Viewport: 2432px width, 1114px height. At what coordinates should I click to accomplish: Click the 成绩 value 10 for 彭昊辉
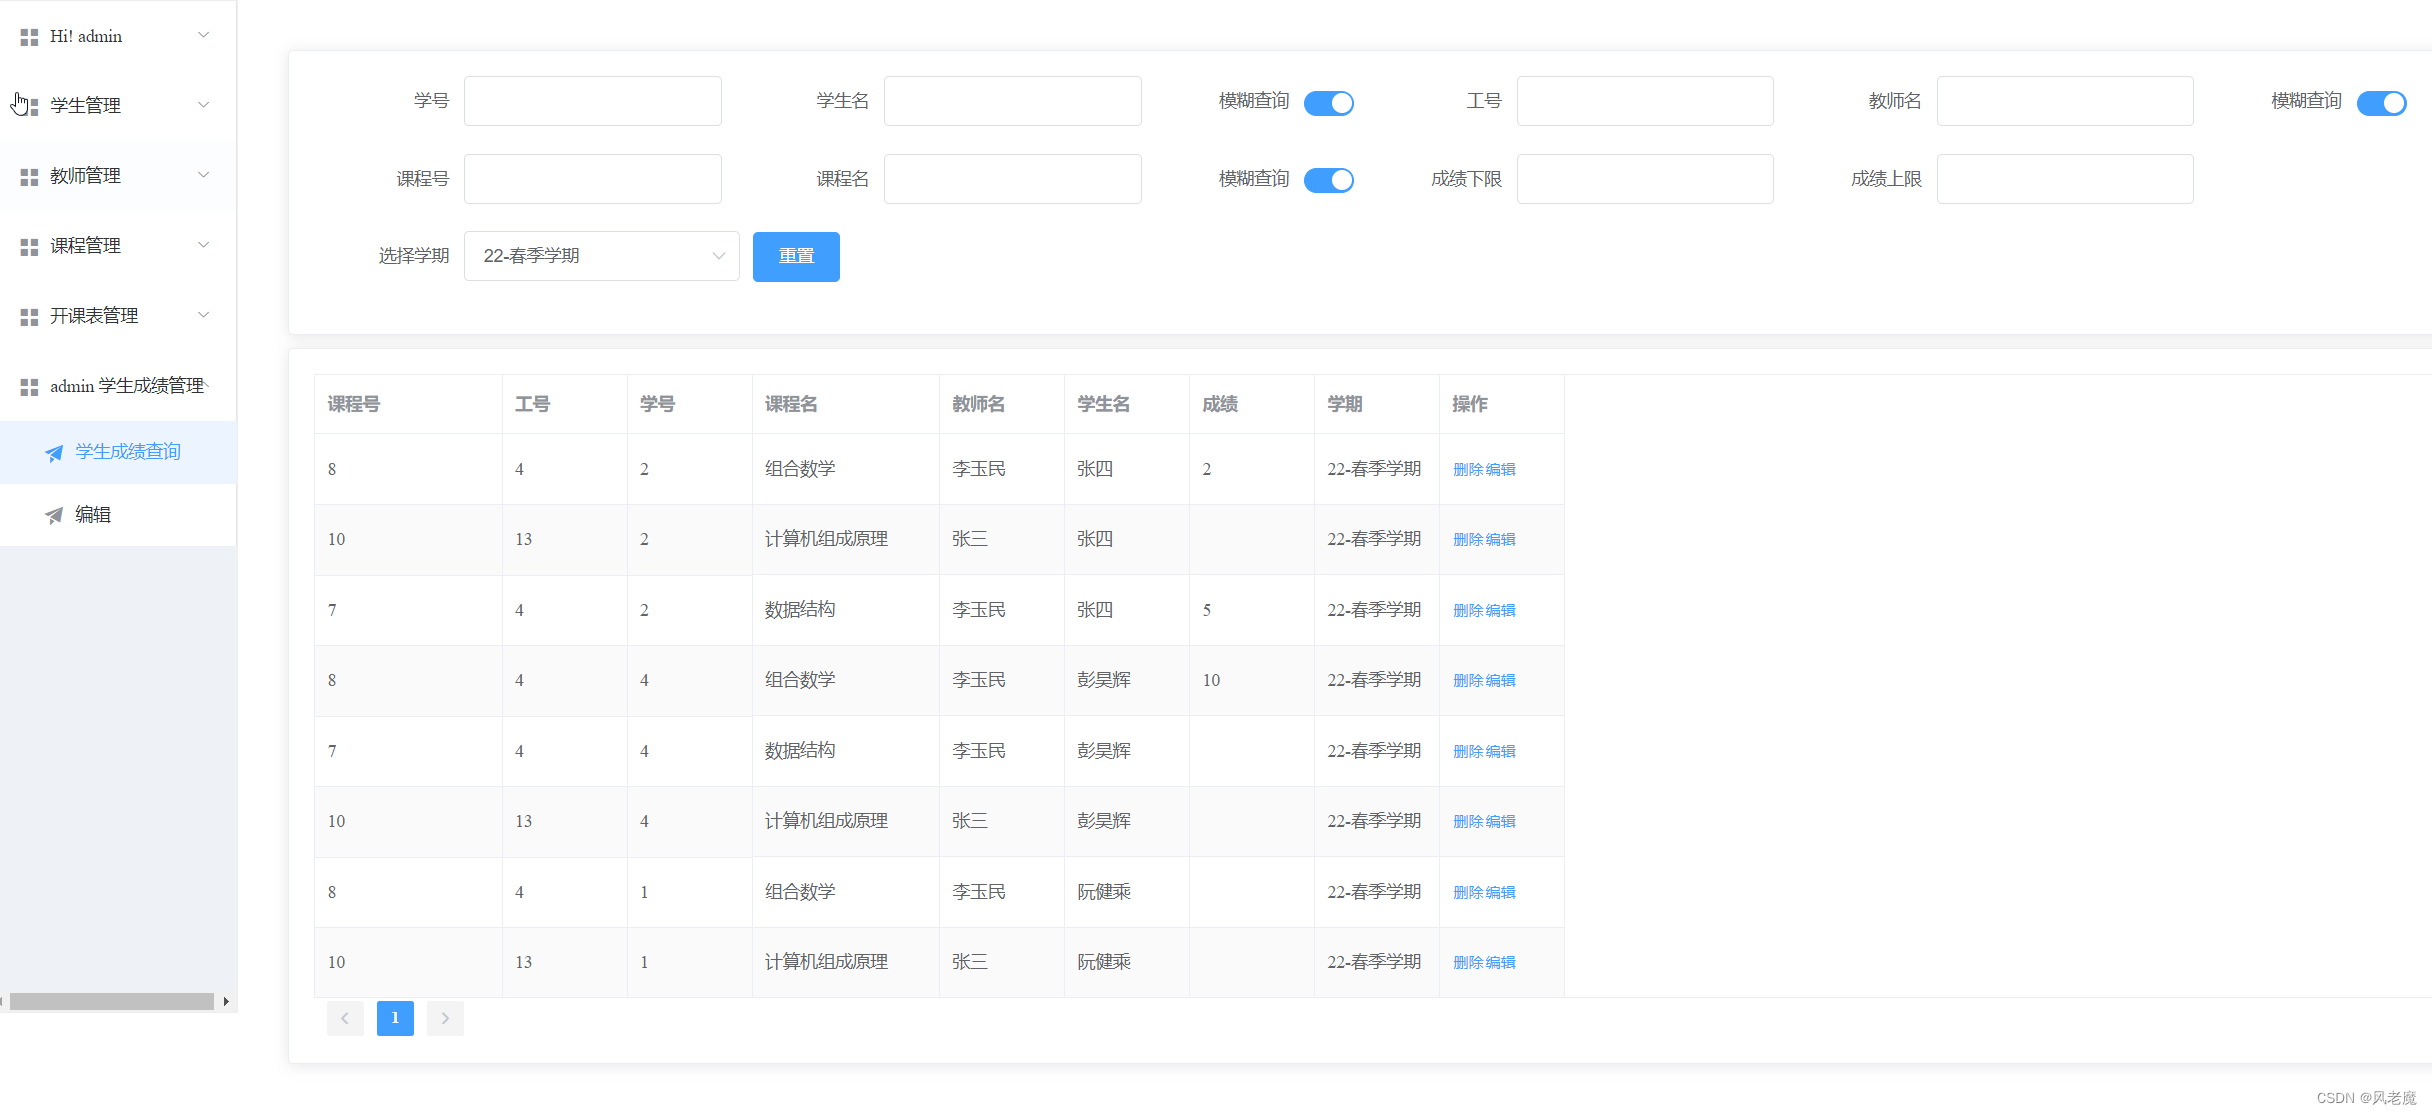pyautogui.click(x=1211, y=681)
